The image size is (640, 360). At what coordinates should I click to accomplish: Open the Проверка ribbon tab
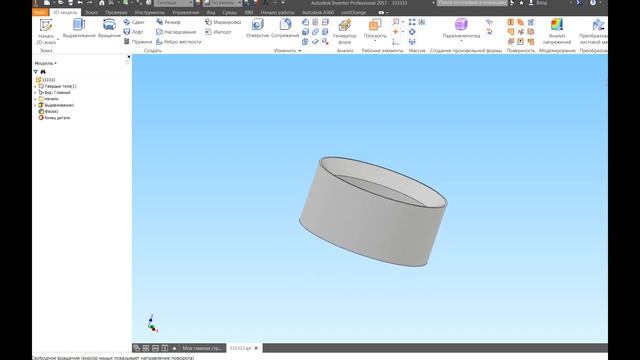(x=116, y=12)
